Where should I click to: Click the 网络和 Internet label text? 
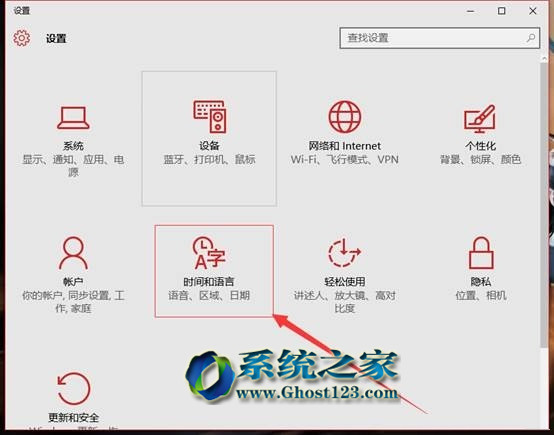(x=344, y=146)
